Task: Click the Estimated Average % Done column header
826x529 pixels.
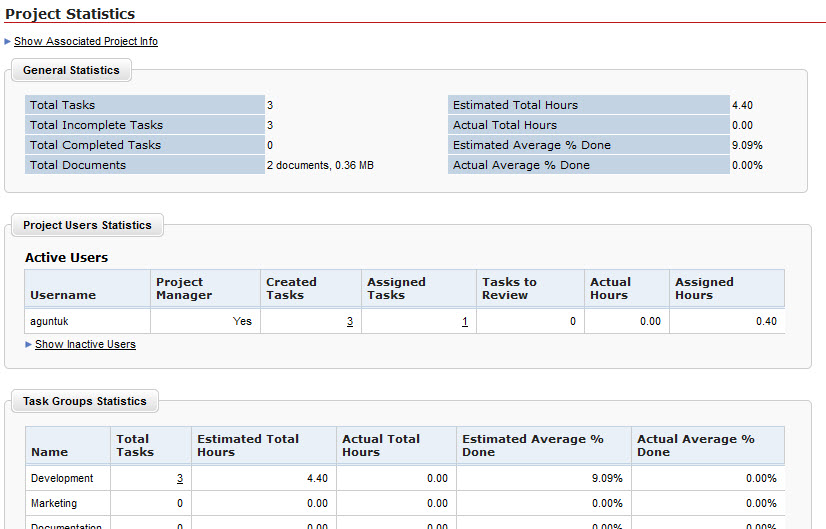Action: 532,445
